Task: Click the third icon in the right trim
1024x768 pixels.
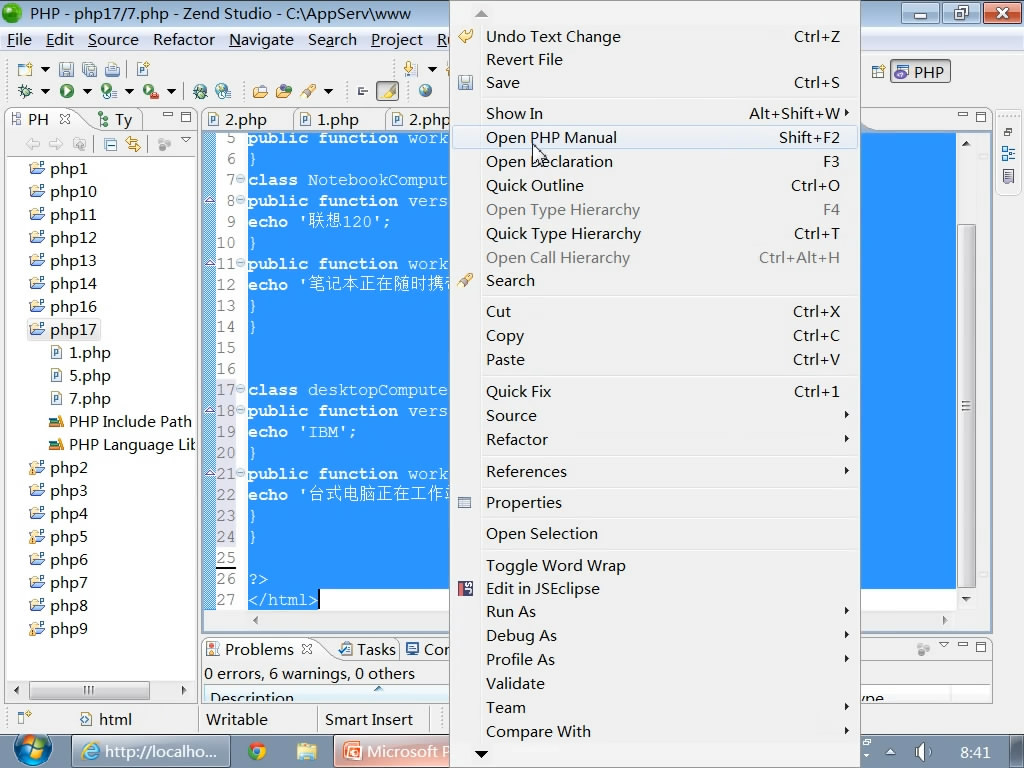Action: pyautogui.click(x=1008, y=176)
